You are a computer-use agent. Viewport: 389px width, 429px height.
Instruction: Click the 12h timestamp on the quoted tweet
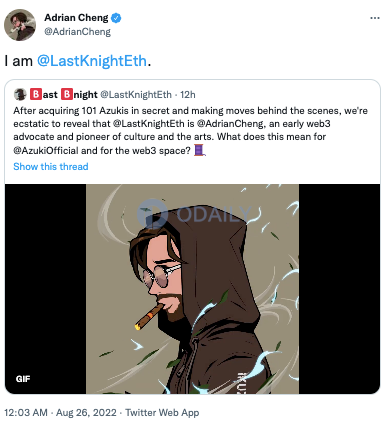(188, 95)
